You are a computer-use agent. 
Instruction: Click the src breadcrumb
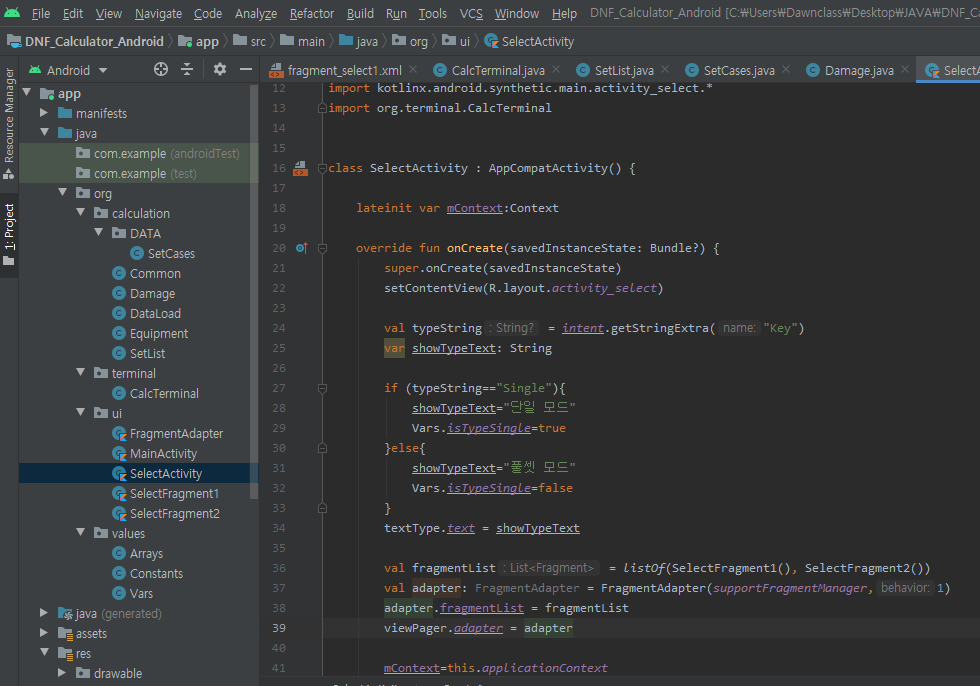click(x=249, y=41)
